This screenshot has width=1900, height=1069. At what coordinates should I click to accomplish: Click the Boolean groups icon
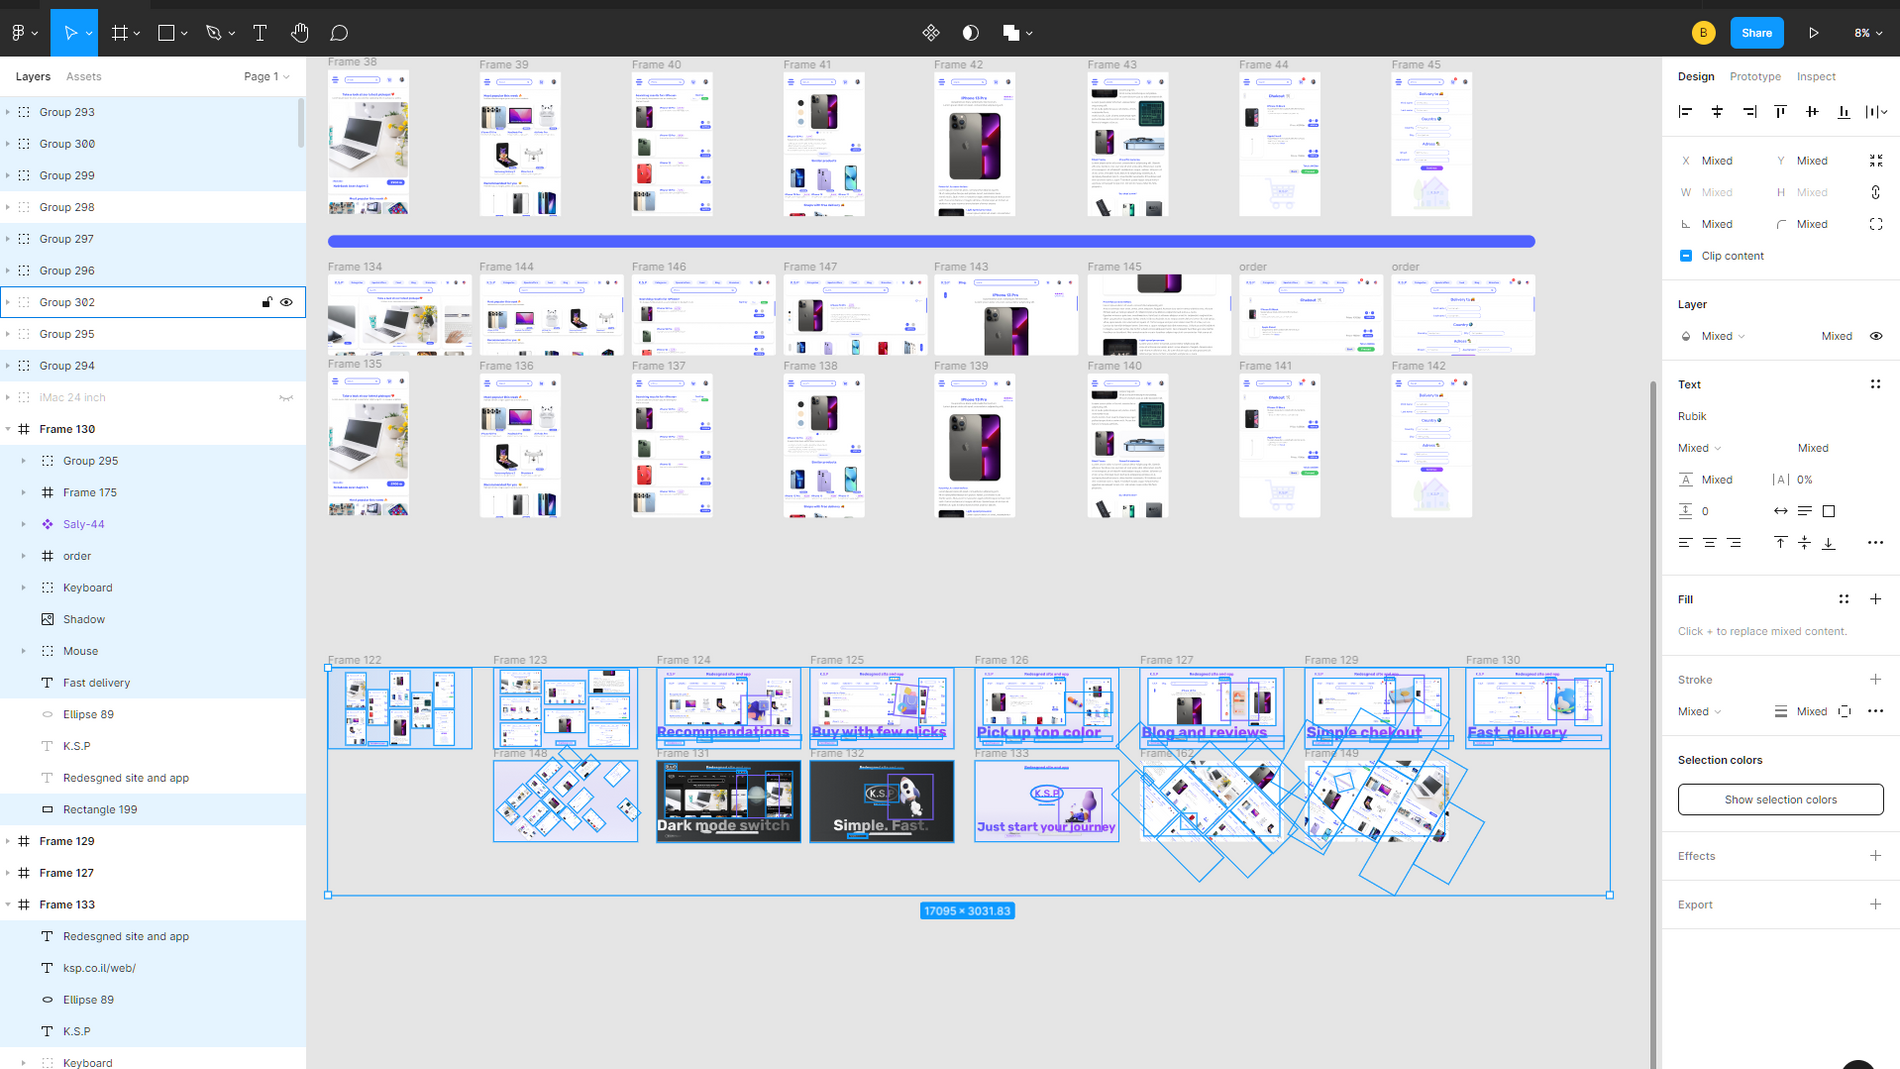point(1011,33)
